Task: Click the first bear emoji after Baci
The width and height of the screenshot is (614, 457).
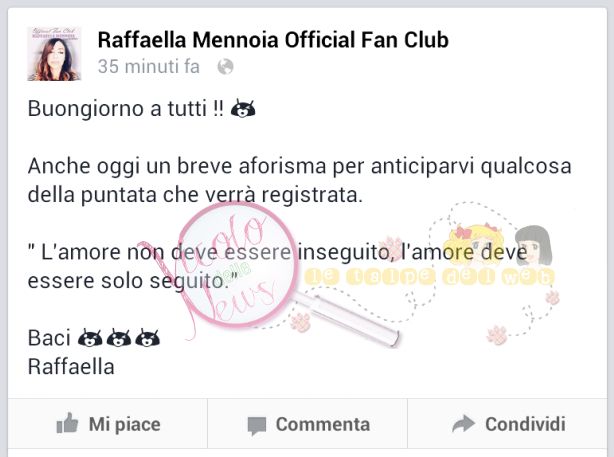Action: pyautogui.click(x=90, y=338)
